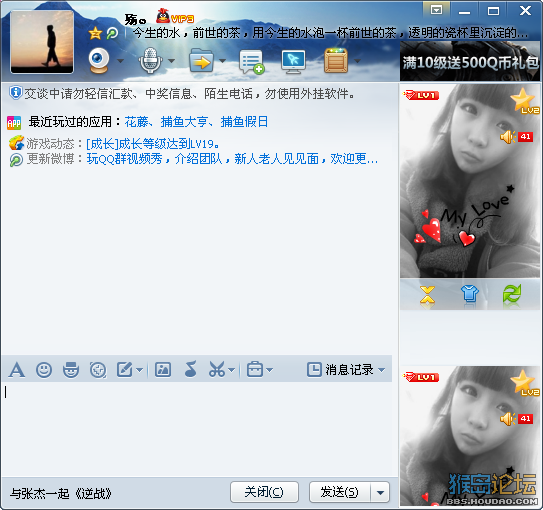Capture a screenshot with scissors icon
This screenshot has height=510, width=543.
(217, 369)
